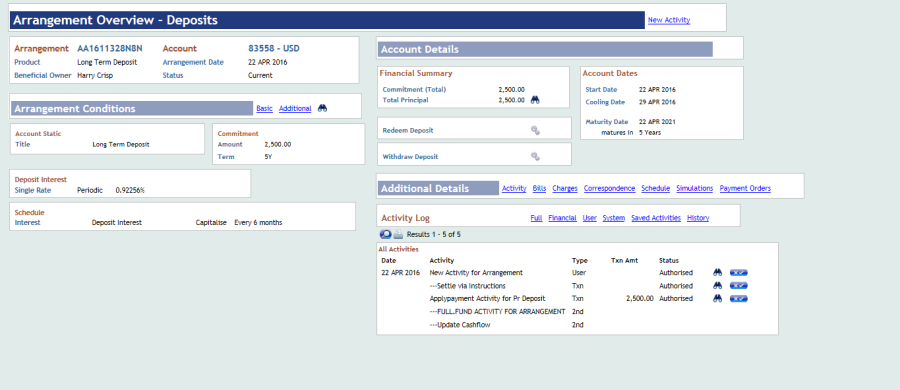Open the New Activity link
This screenshot has width=900, height=390.
pyautogui.click(x=669, y=20)
